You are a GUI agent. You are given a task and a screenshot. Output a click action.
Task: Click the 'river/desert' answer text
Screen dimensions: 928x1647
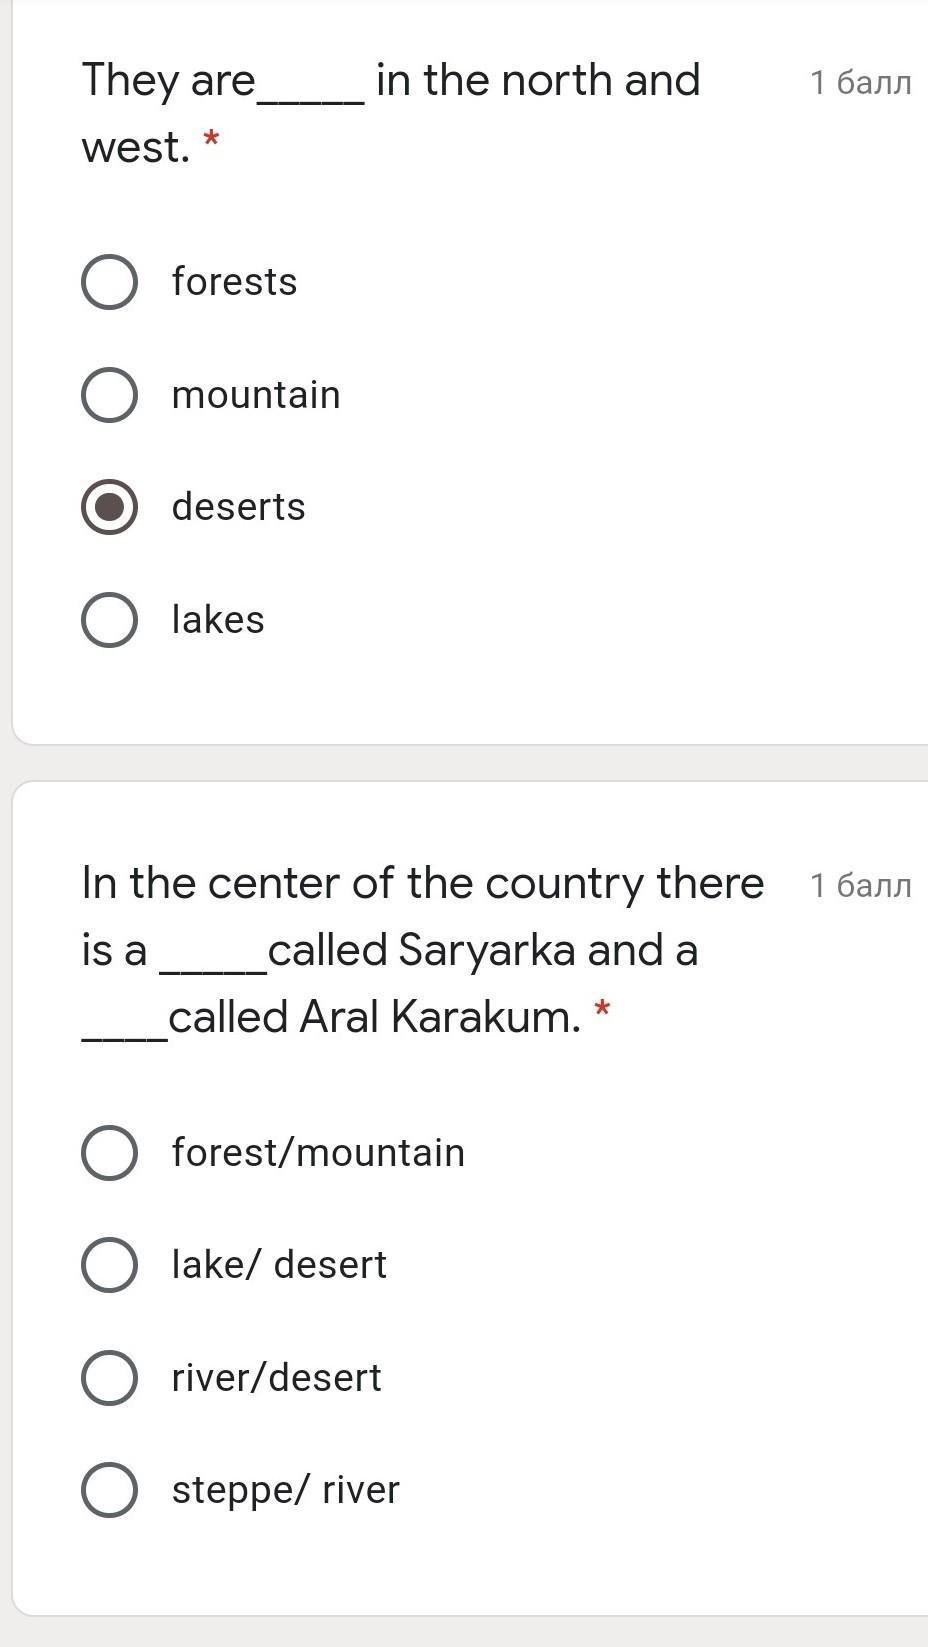[x=276, y=1378]
